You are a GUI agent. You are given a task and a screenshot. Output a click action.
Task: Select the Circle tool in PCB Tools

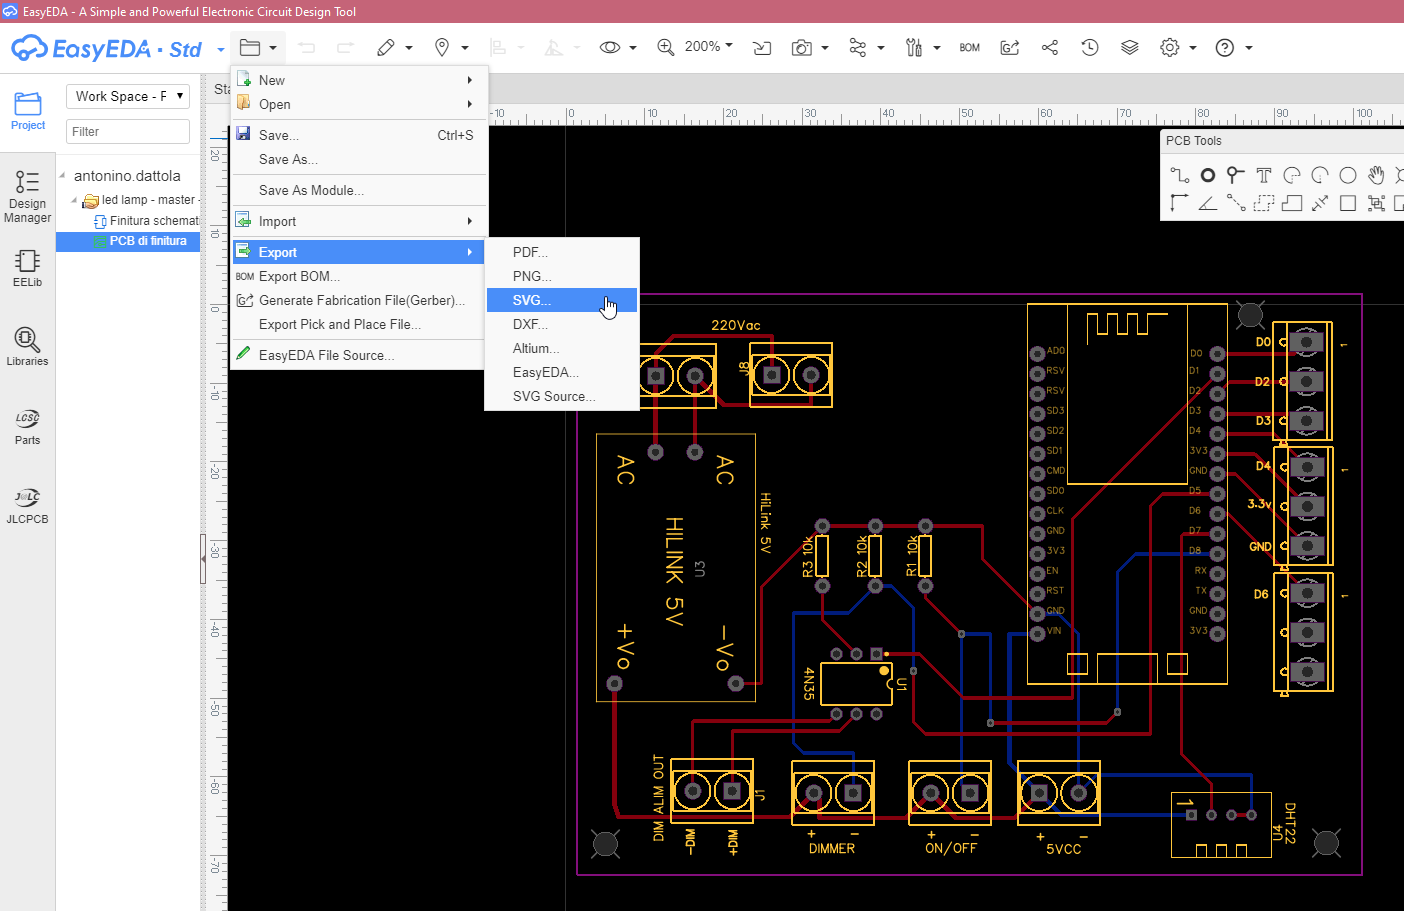[1348, 176]
